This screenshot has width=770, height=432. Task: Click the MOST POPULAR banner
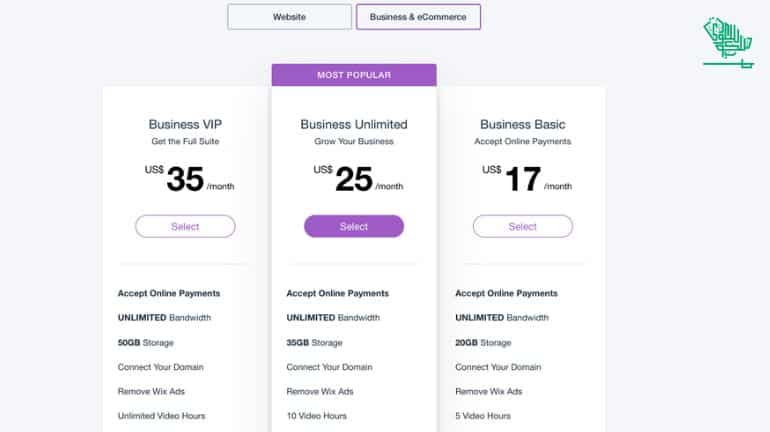(x=354, y=75)
